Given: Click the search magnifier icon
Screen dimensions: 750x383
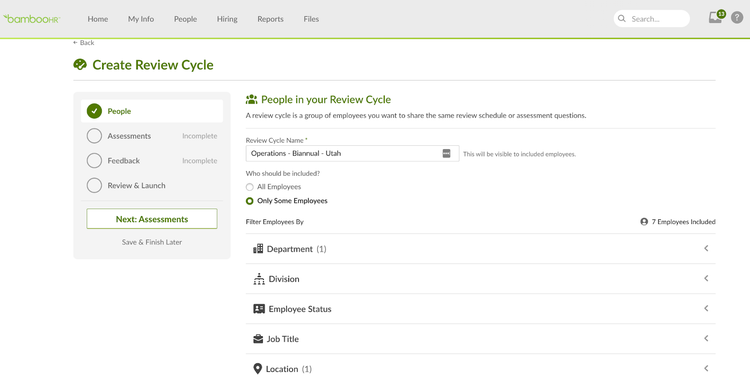Looking at the screenshot, I should [622, 19].
